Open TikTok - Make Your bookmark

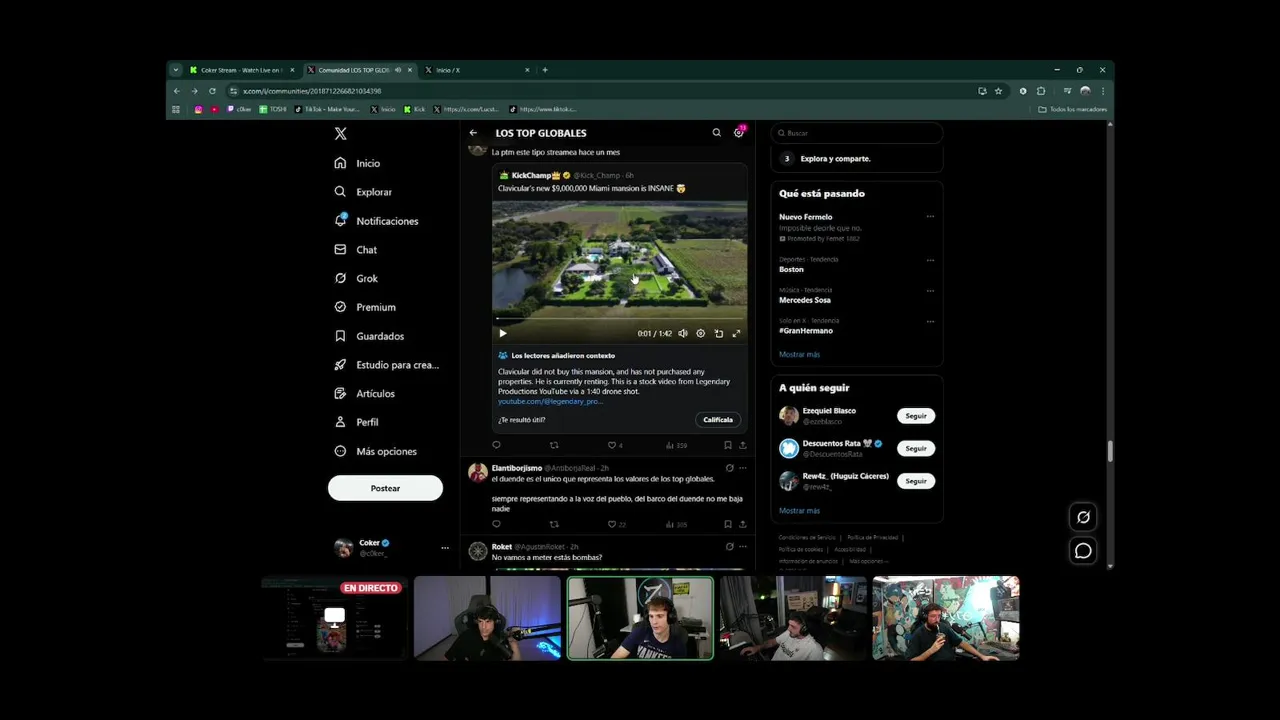tap(326, 109)
